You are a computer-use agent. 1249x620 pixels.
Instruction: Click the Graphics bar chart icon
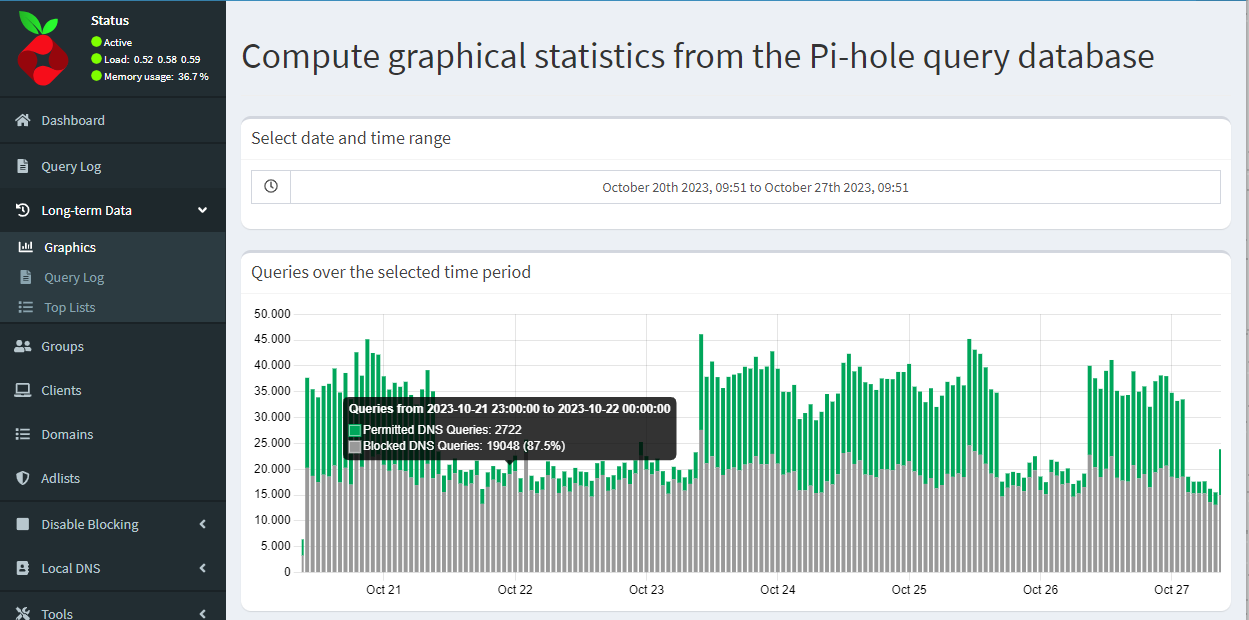[x=26, y=247]
